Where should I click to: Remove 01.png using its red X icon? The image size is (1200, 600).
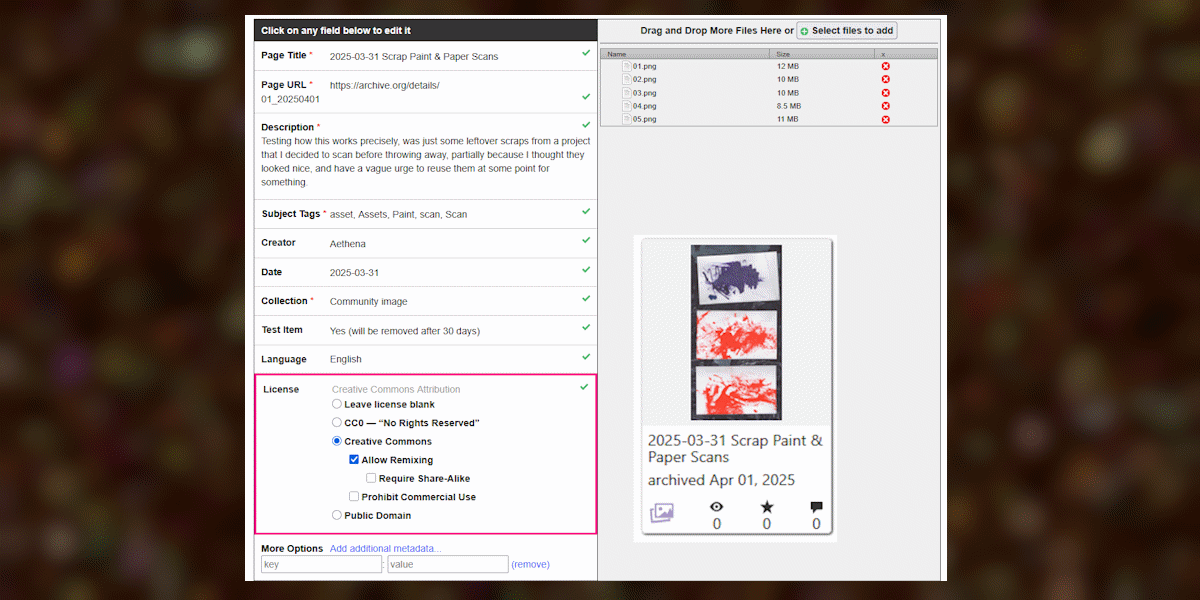pyautogui.click(x=884, y=65)
